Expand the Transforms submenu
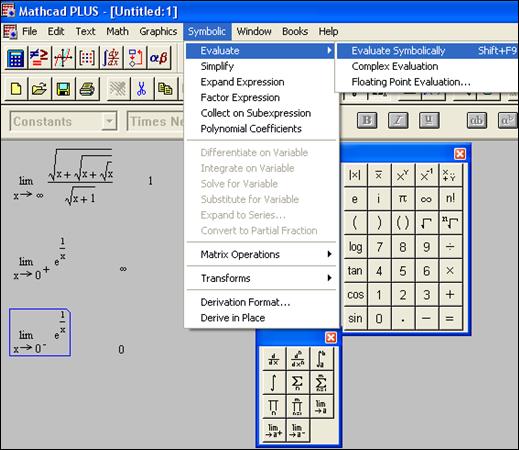This screenshot has height=450, width=519. (261, 278)
